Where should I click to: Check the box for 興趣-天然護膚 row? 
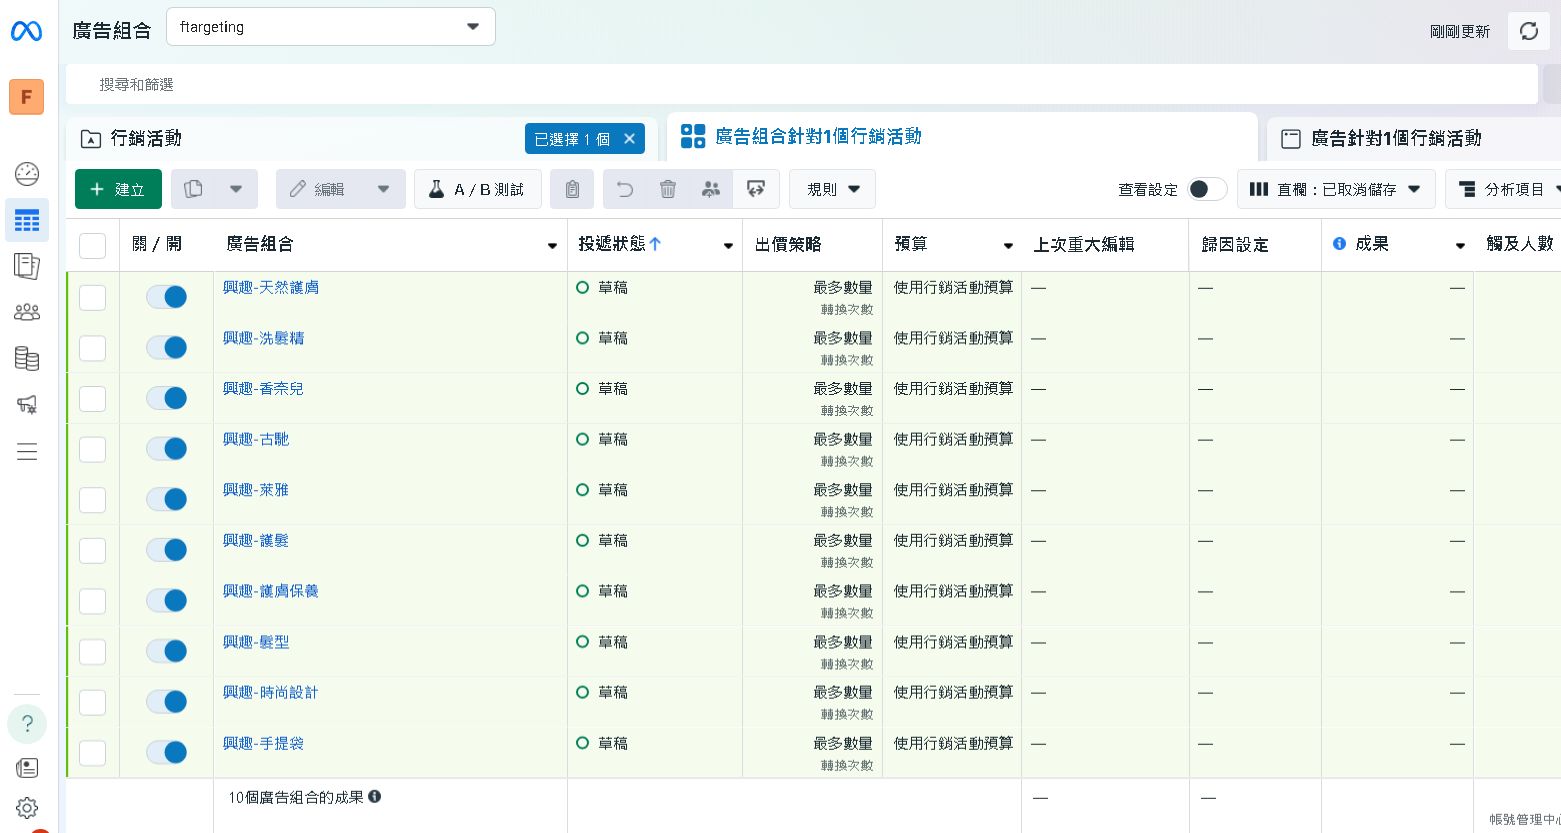[x=92, y=297]
